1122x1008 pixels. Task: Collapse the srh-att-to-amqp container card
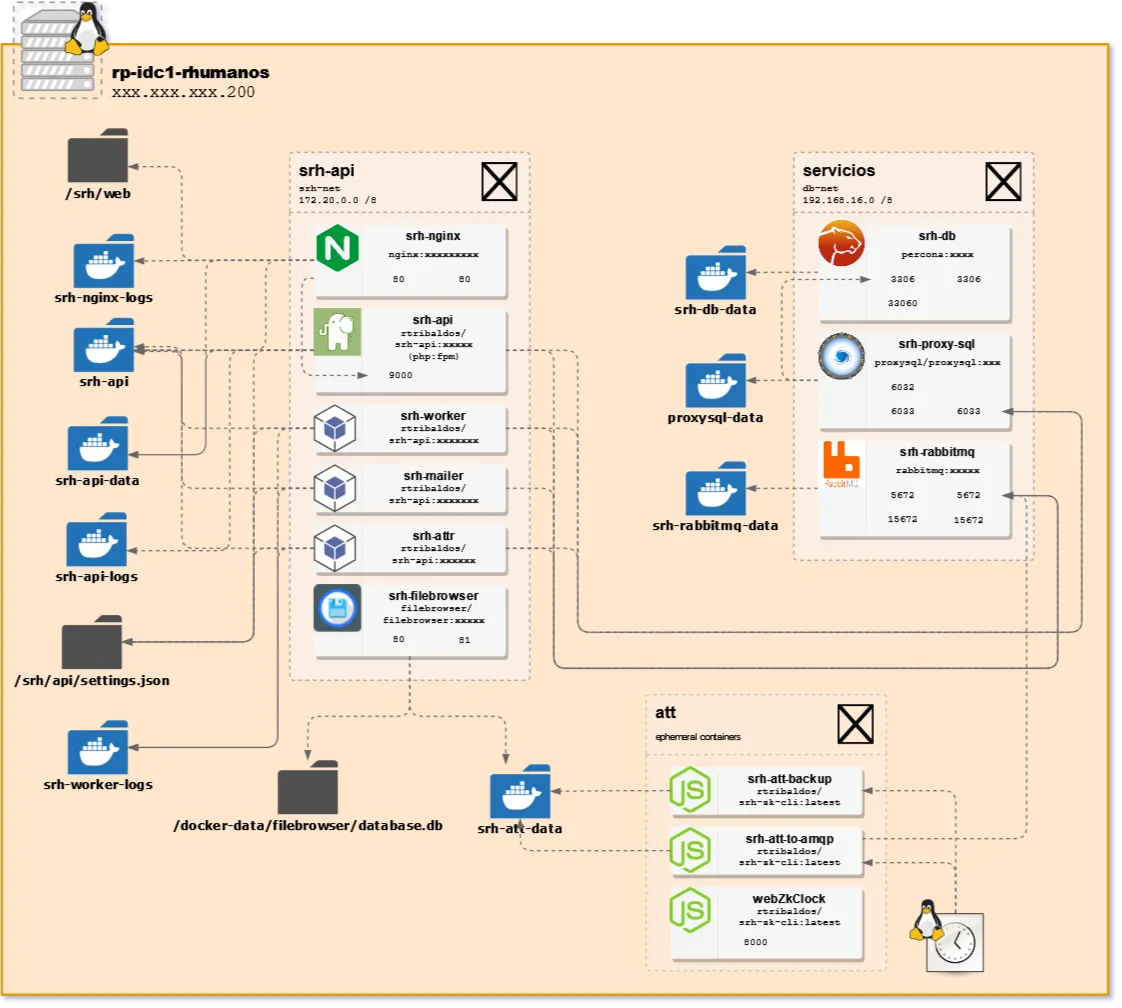click(x=790, y=852)
